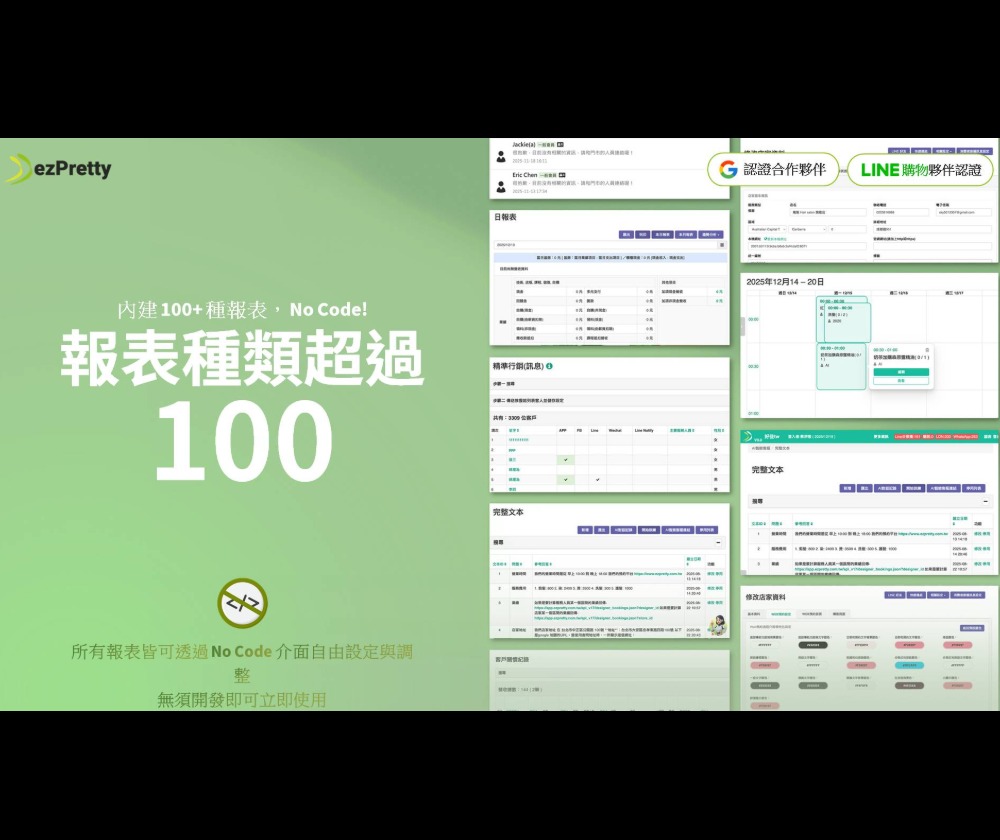The height and width of the screenshot is (840, 1000).
Task: Click the ezPretty logo
Action: pos(59,169)
